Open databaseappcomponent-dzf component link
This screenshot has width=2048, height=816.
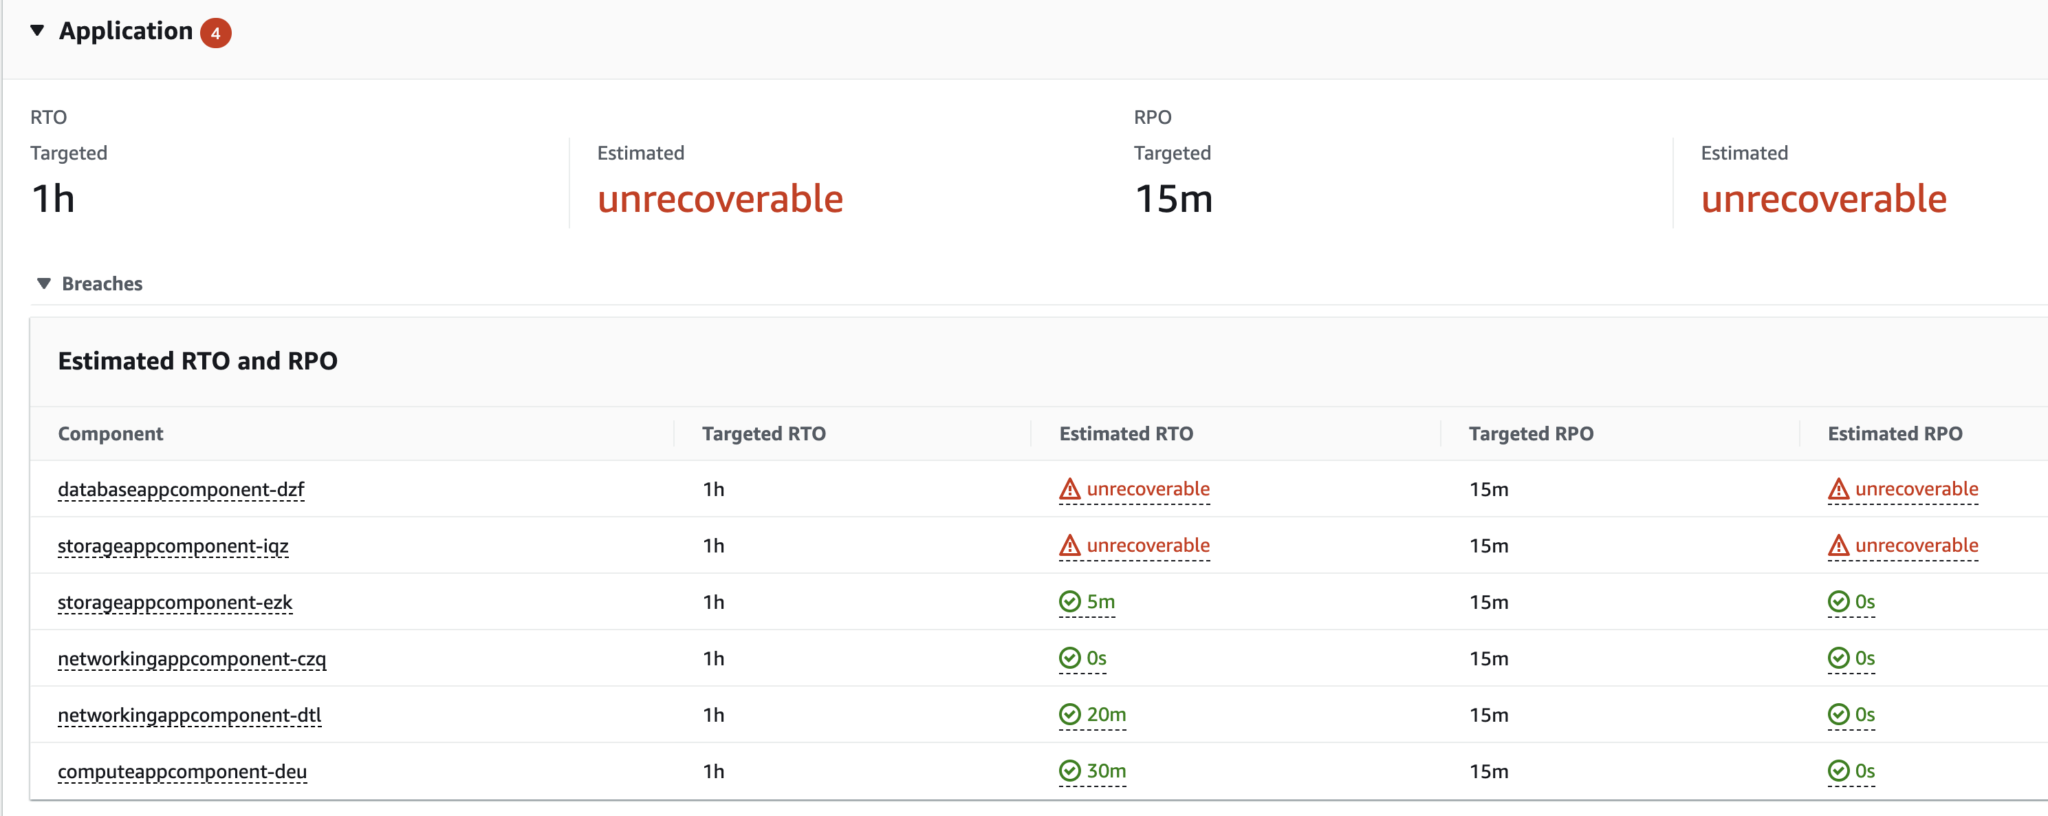coord(181,490)
